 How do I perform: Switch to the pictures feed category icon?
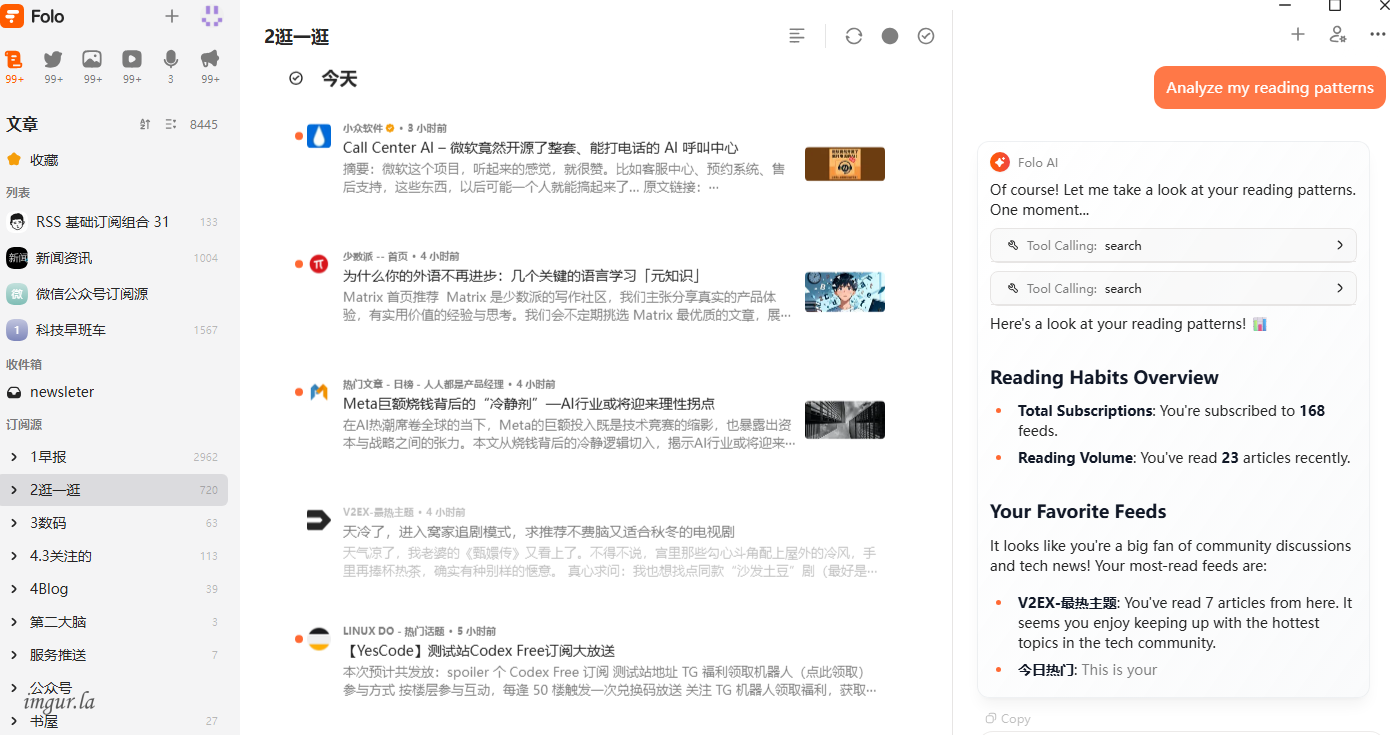(92, 59)
